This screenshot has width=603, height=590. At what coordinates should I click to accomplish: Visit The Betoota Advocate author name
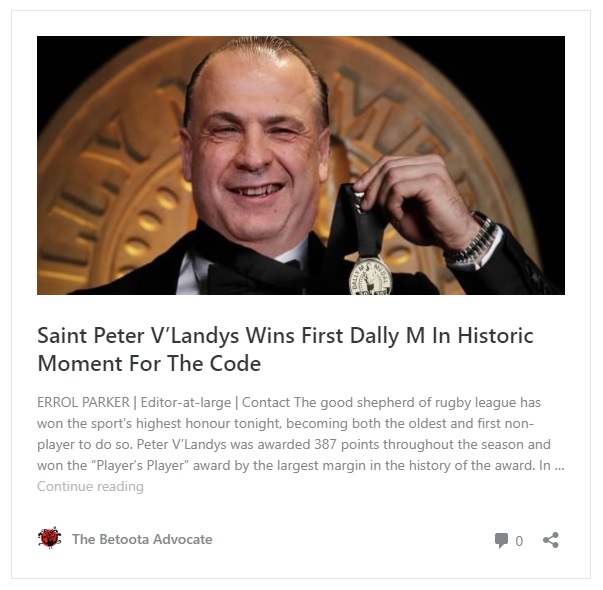tap(142, 539)
